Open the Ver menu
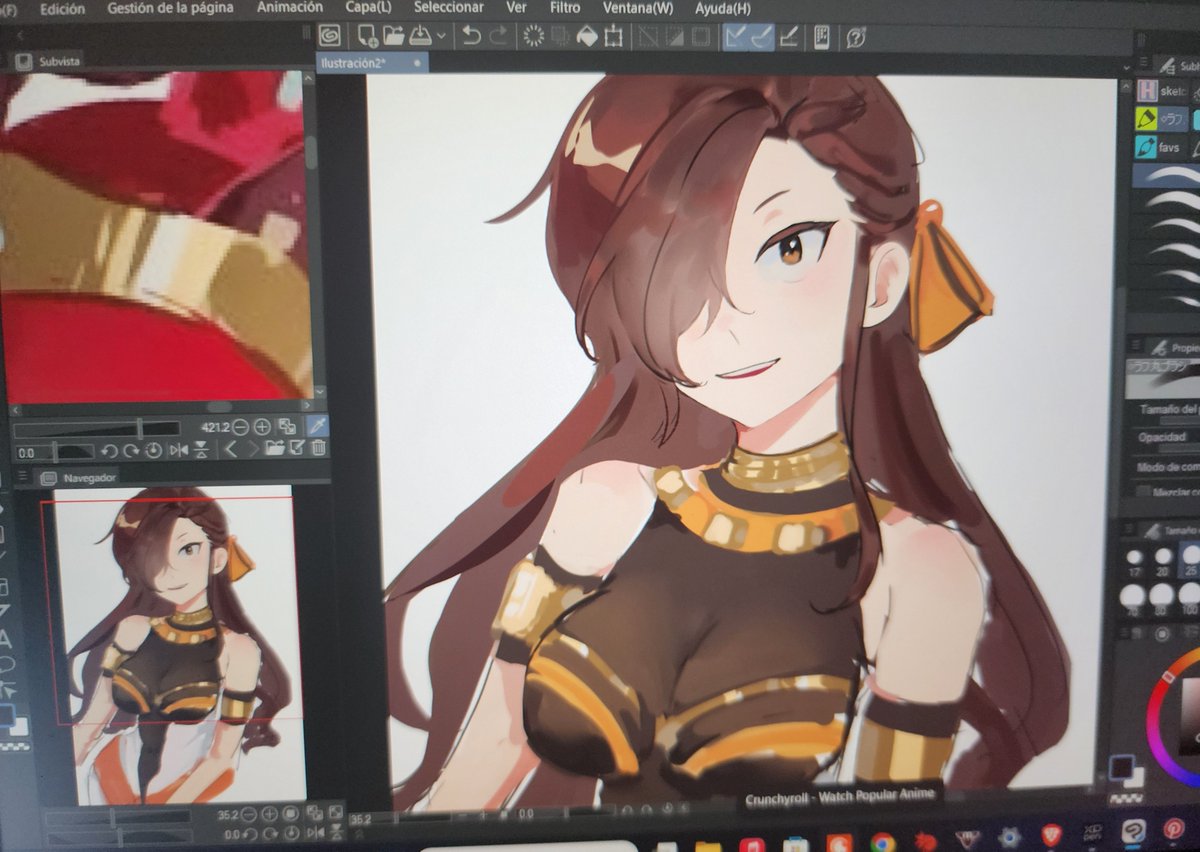Image resolution: width=1200 pixels, height=852 pixels. coord(516,7)
